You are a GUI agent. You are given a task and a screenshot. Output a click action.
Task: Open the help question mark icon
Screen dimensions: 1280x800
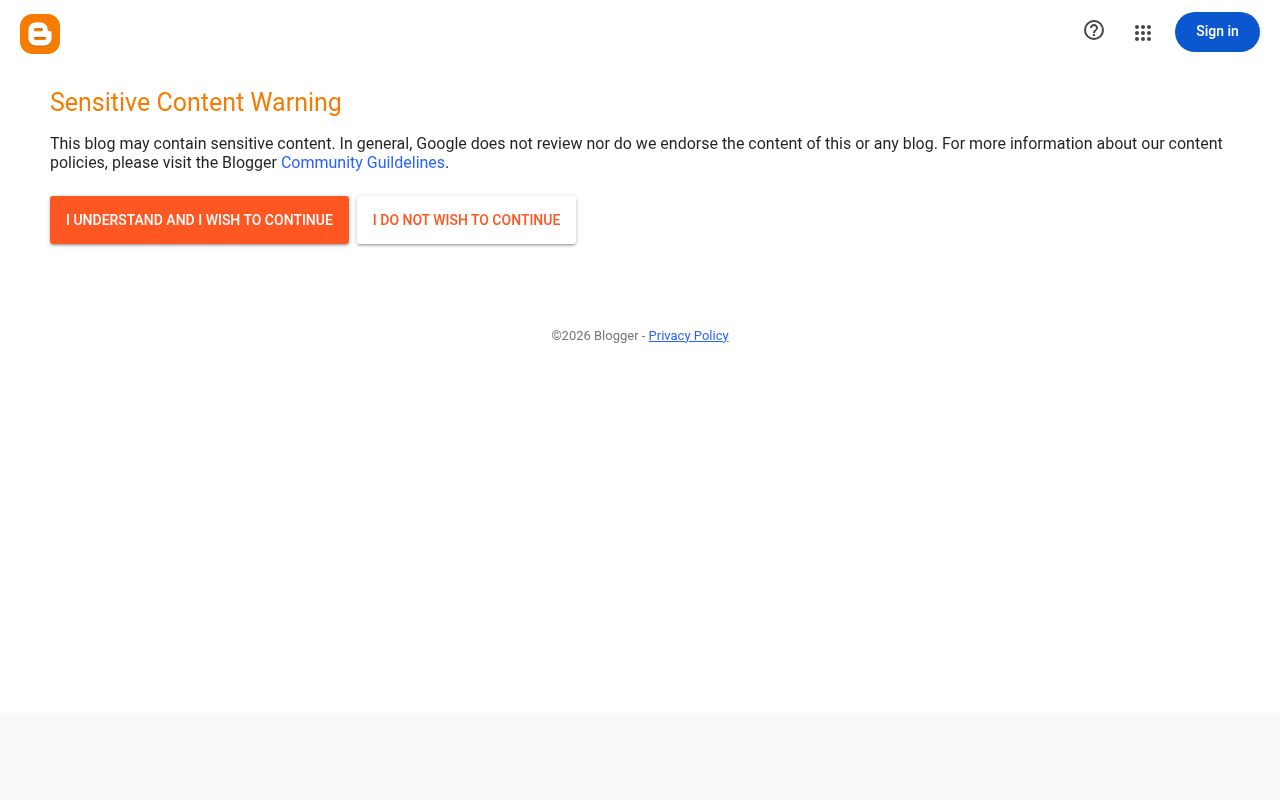point(1094,31)
